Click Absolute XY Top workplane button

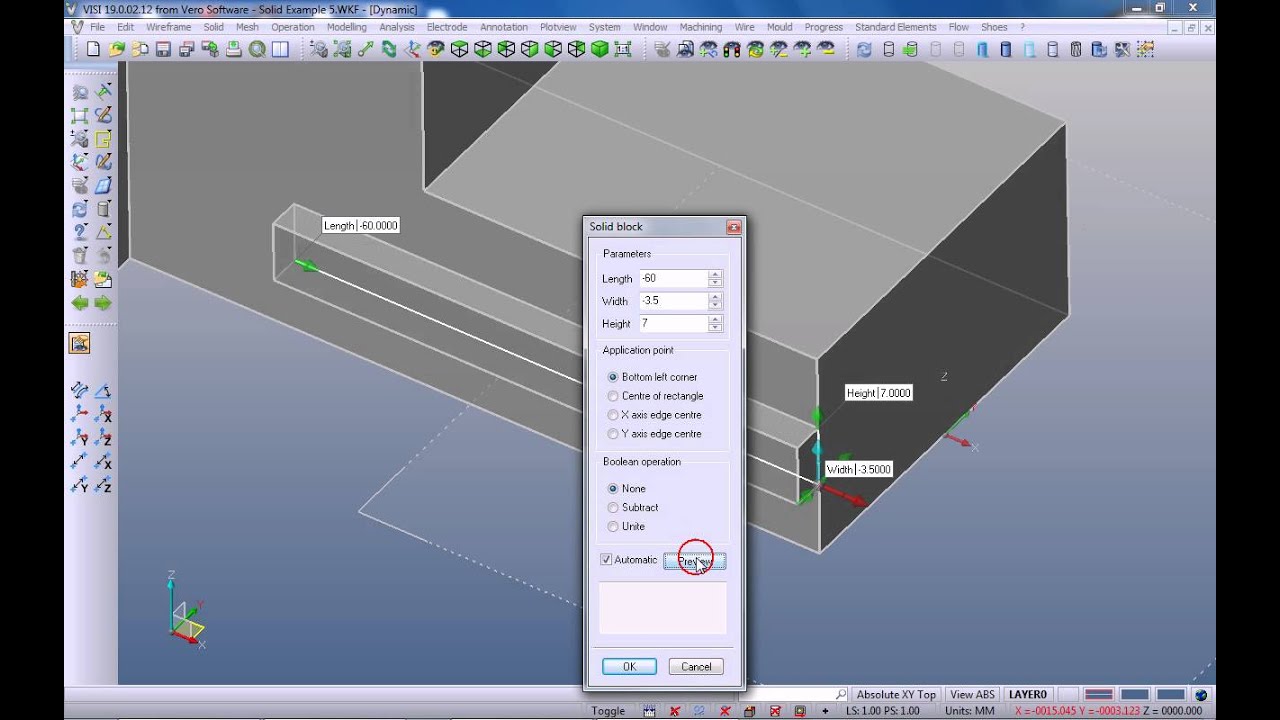pos(896,695)
